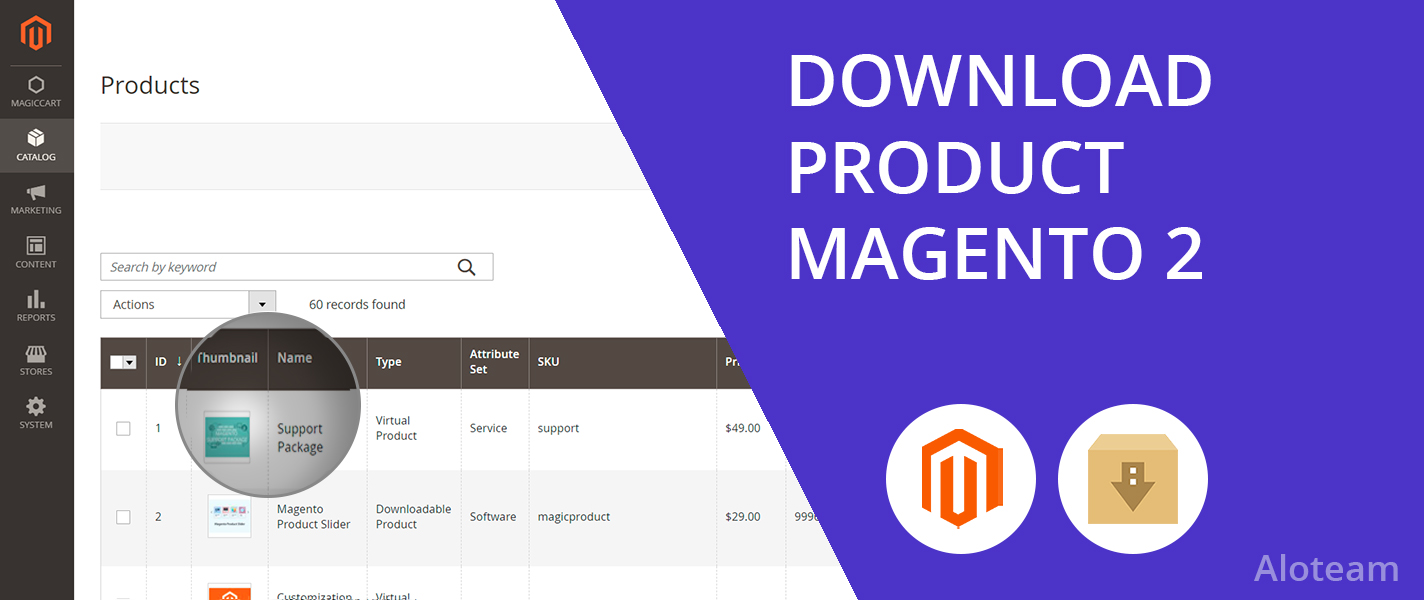Open the Magento Product Slider thumbnail
Image resolution: width=1424 pixels, height=600 pixels.
tap(229, 516)
